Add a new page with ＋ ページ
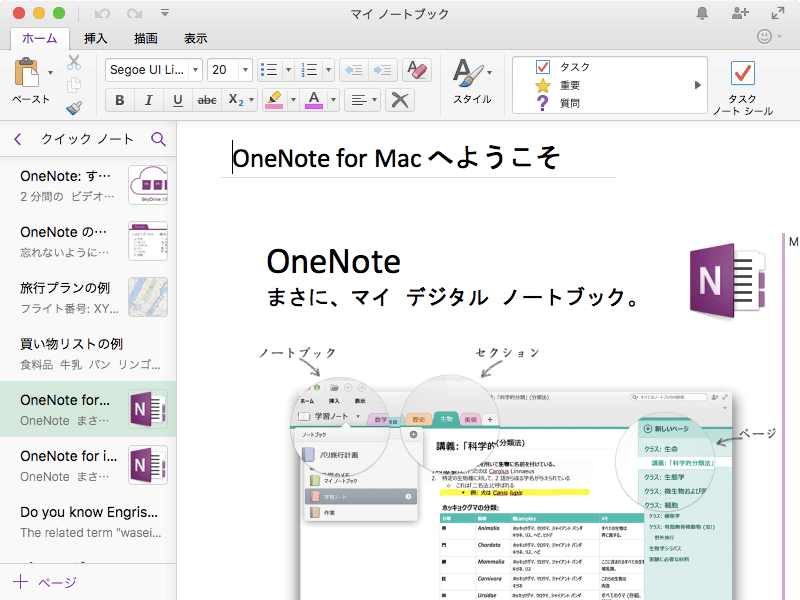The height and width of the screenshot is (600, 800). click(45, 582)
